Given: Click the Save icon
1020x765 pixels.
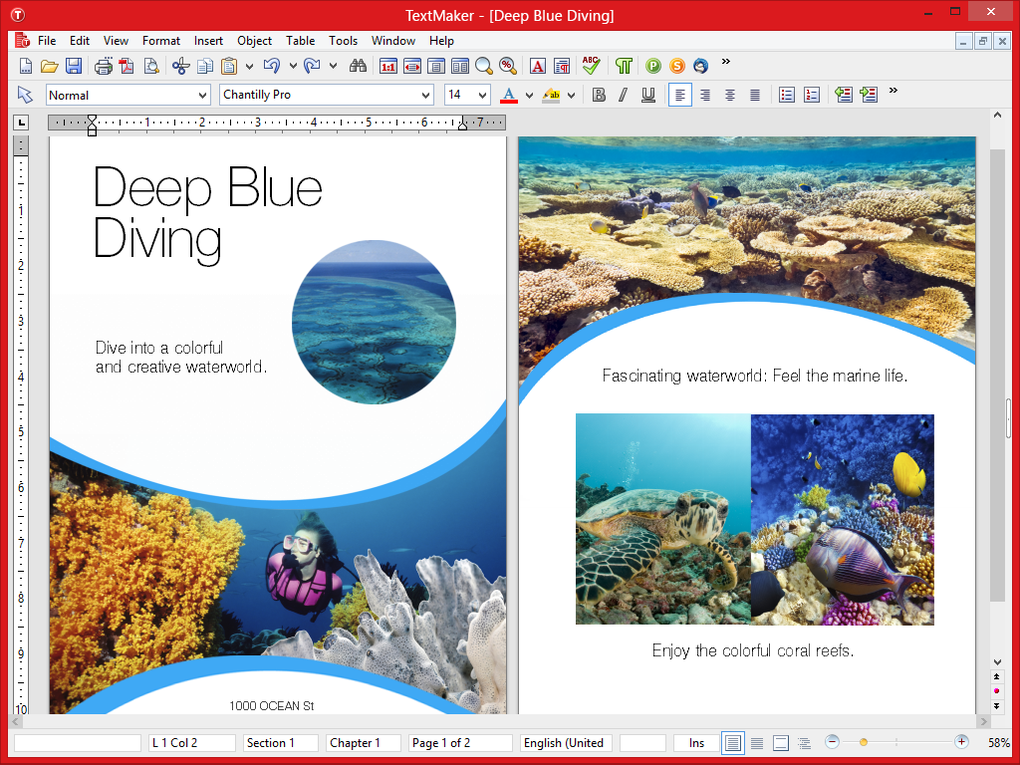Looking at the screenshot, I should click(x=74, y=66).
